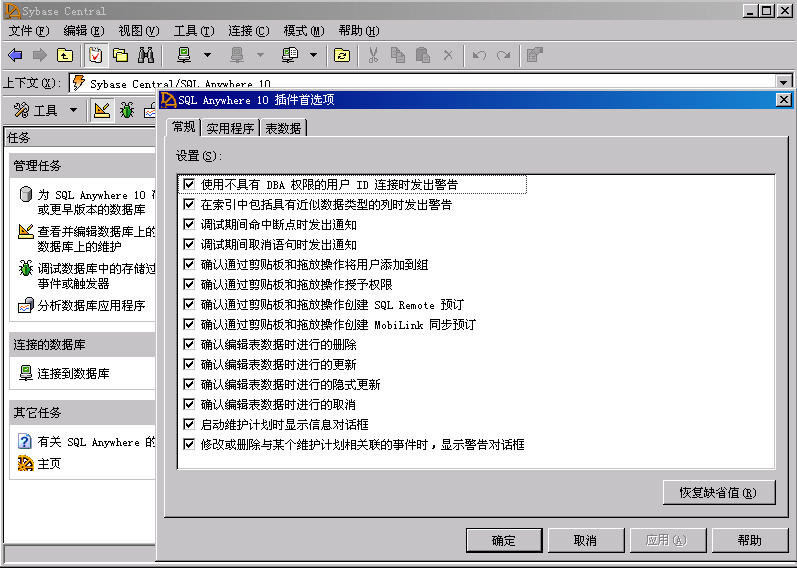797x568 pixels.
Task: Toggle 创建 MobiLink 同步预订 checkbox
Action: 189,324
